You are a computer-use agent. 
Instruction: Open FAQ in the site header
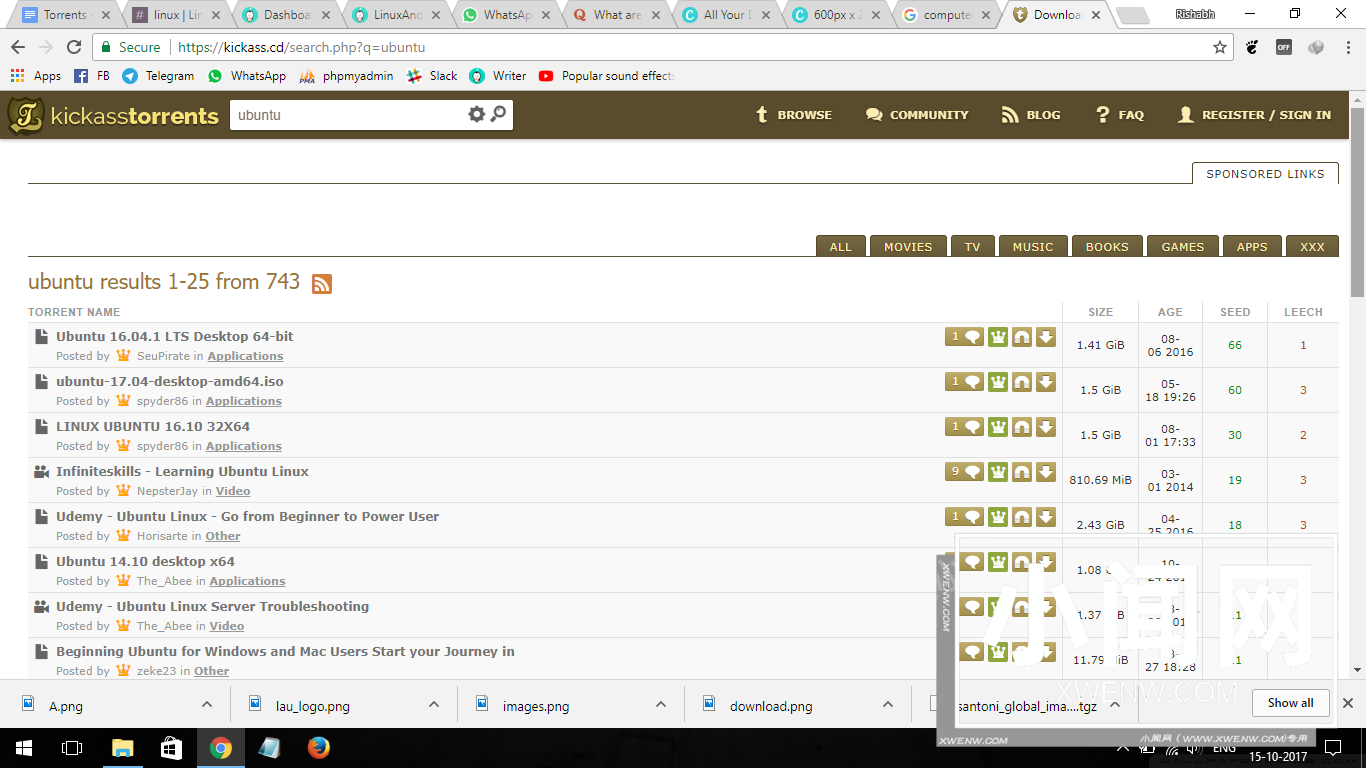(x=1119, y=115)
